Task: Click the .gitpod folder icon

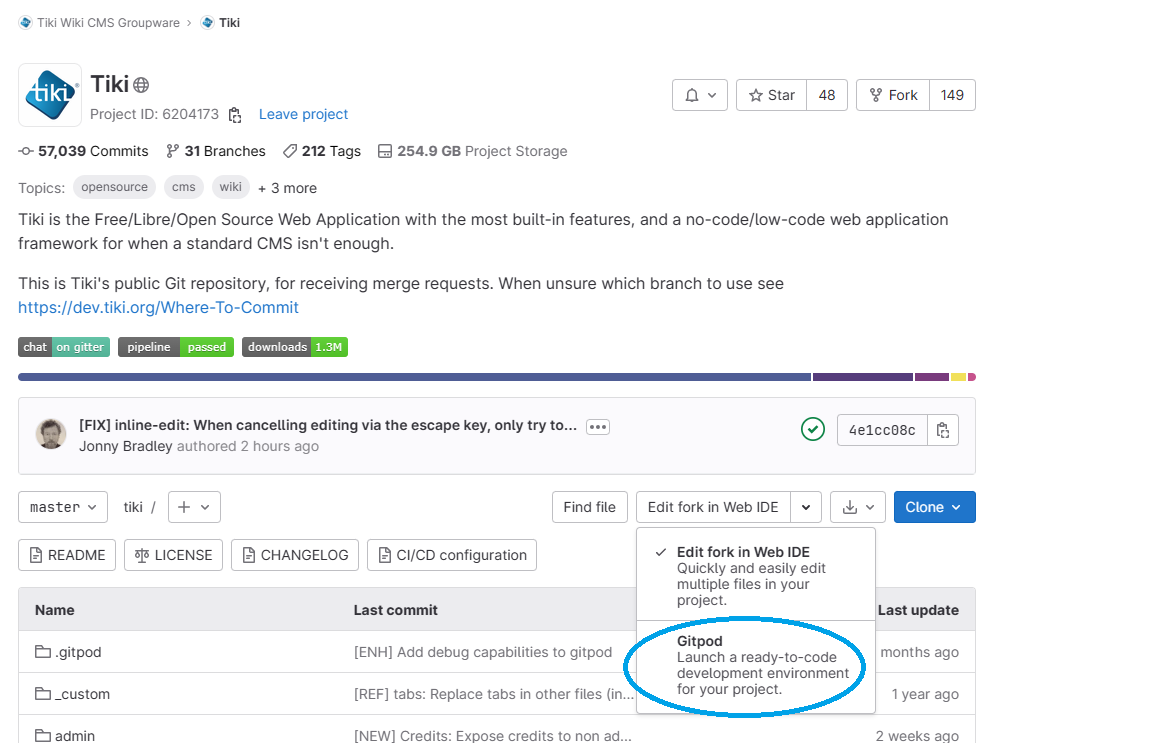Action: [43, 652]
